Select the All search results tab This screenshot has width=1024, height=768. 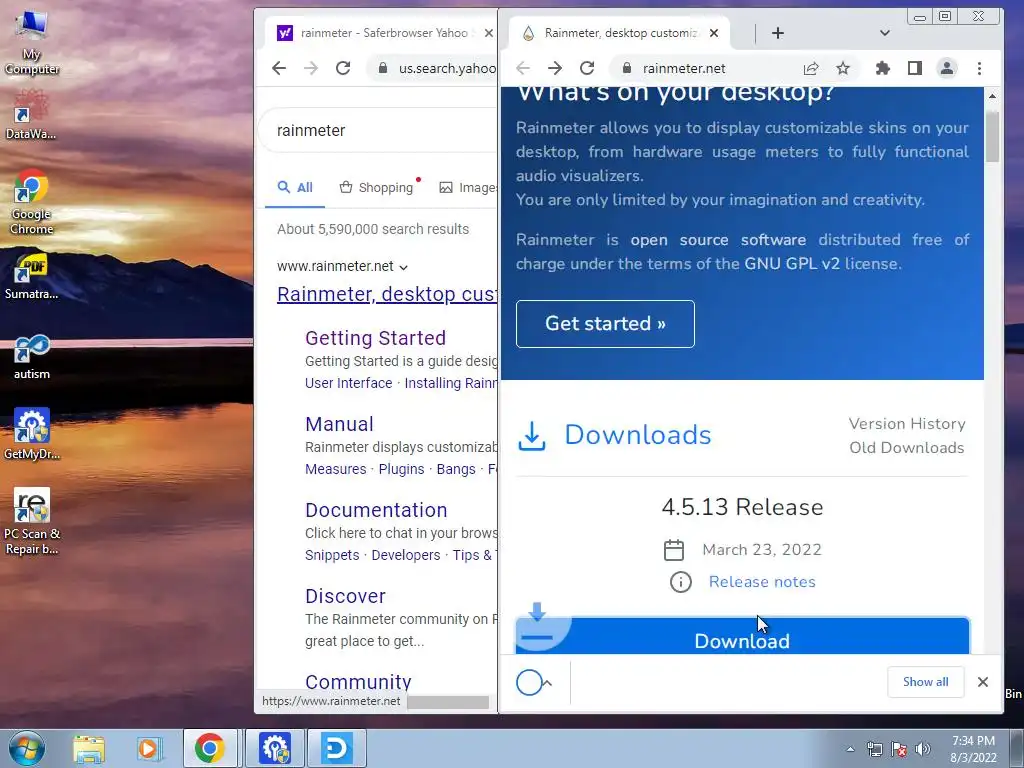coord(295,187)
